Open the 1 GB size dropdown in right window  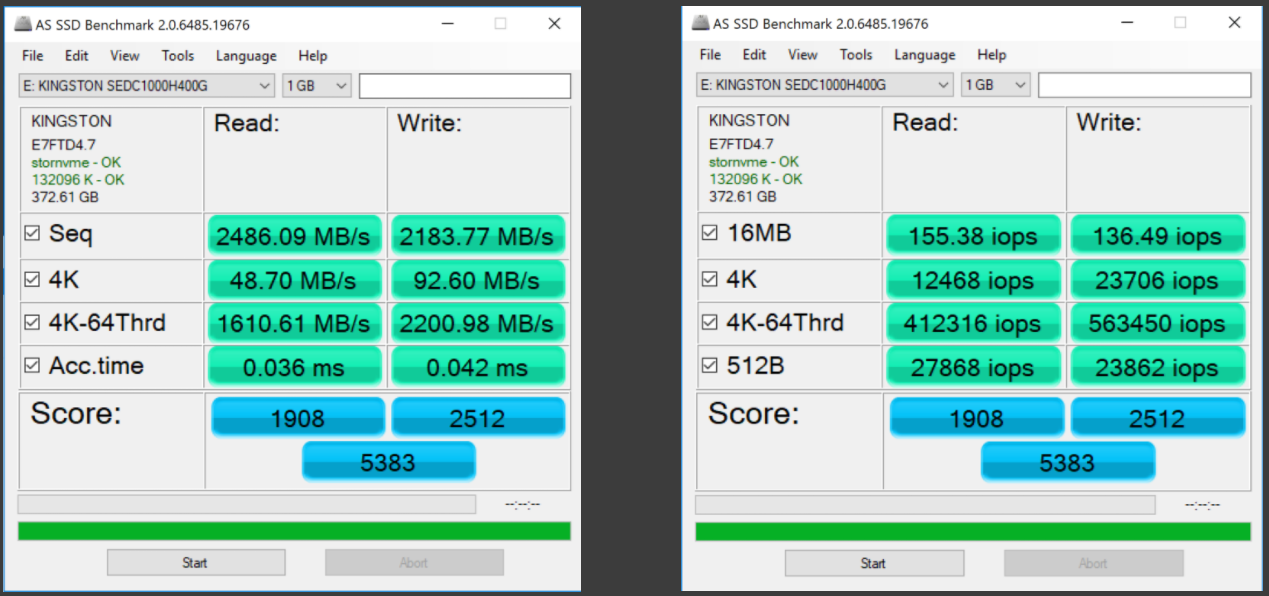[x=995, y=85]
